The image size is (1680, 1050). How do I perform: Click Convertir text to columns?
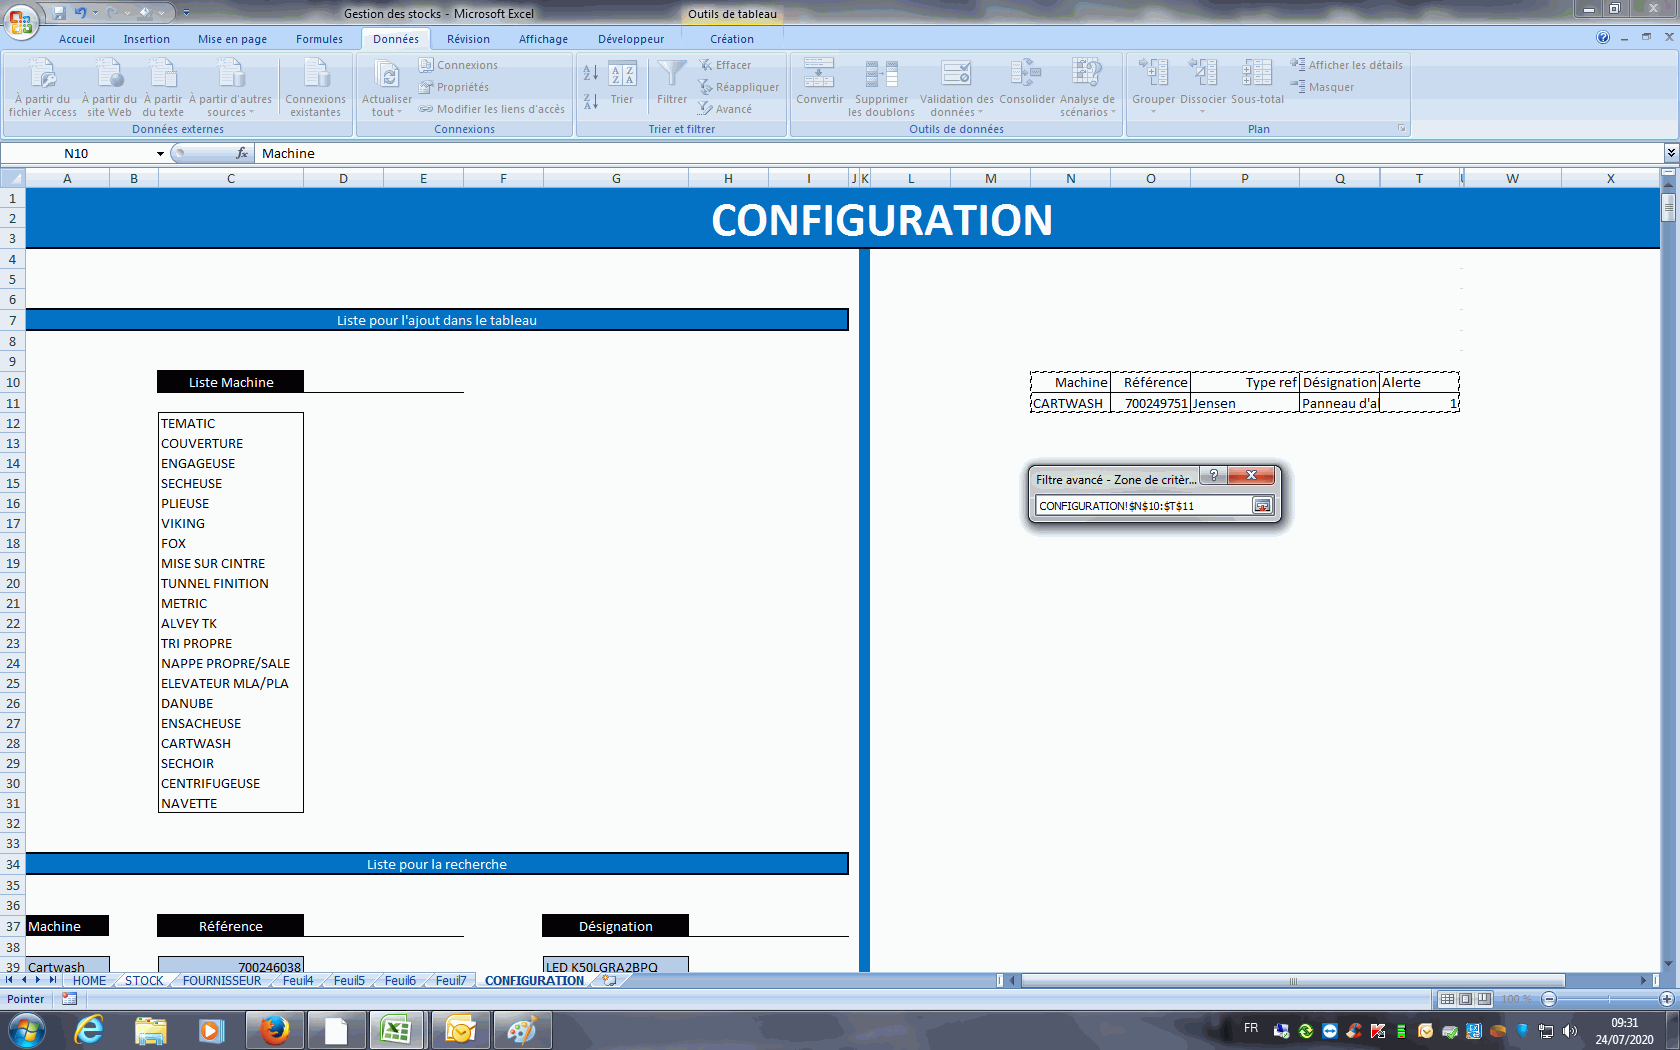click(820, 82)
